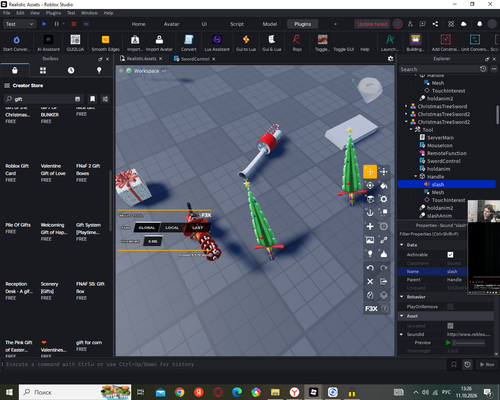This screenshot has width=500, height=400.
Task: Open the Toolbox Recent clock tab
Action: coord(71,71)
